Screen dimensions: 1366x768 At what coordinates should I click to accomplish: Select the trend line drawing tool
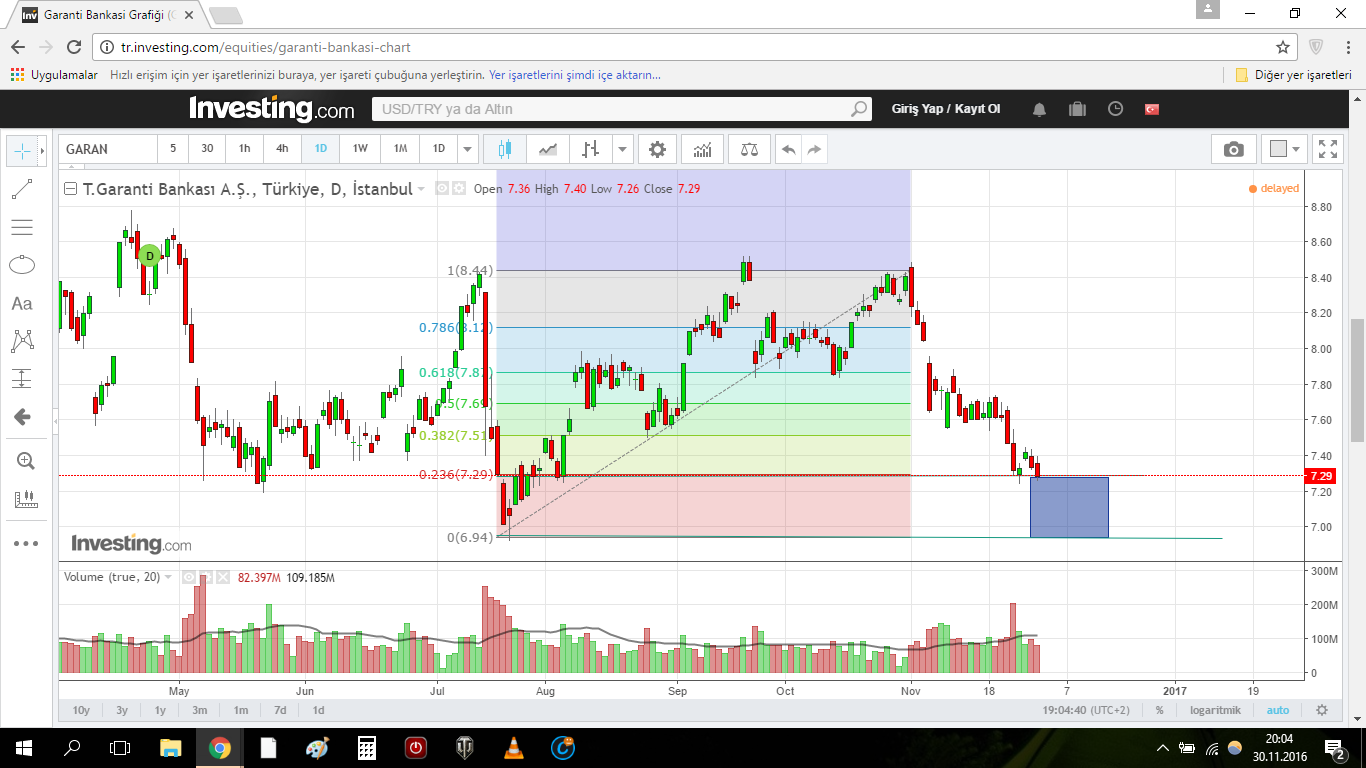(22, 189)
